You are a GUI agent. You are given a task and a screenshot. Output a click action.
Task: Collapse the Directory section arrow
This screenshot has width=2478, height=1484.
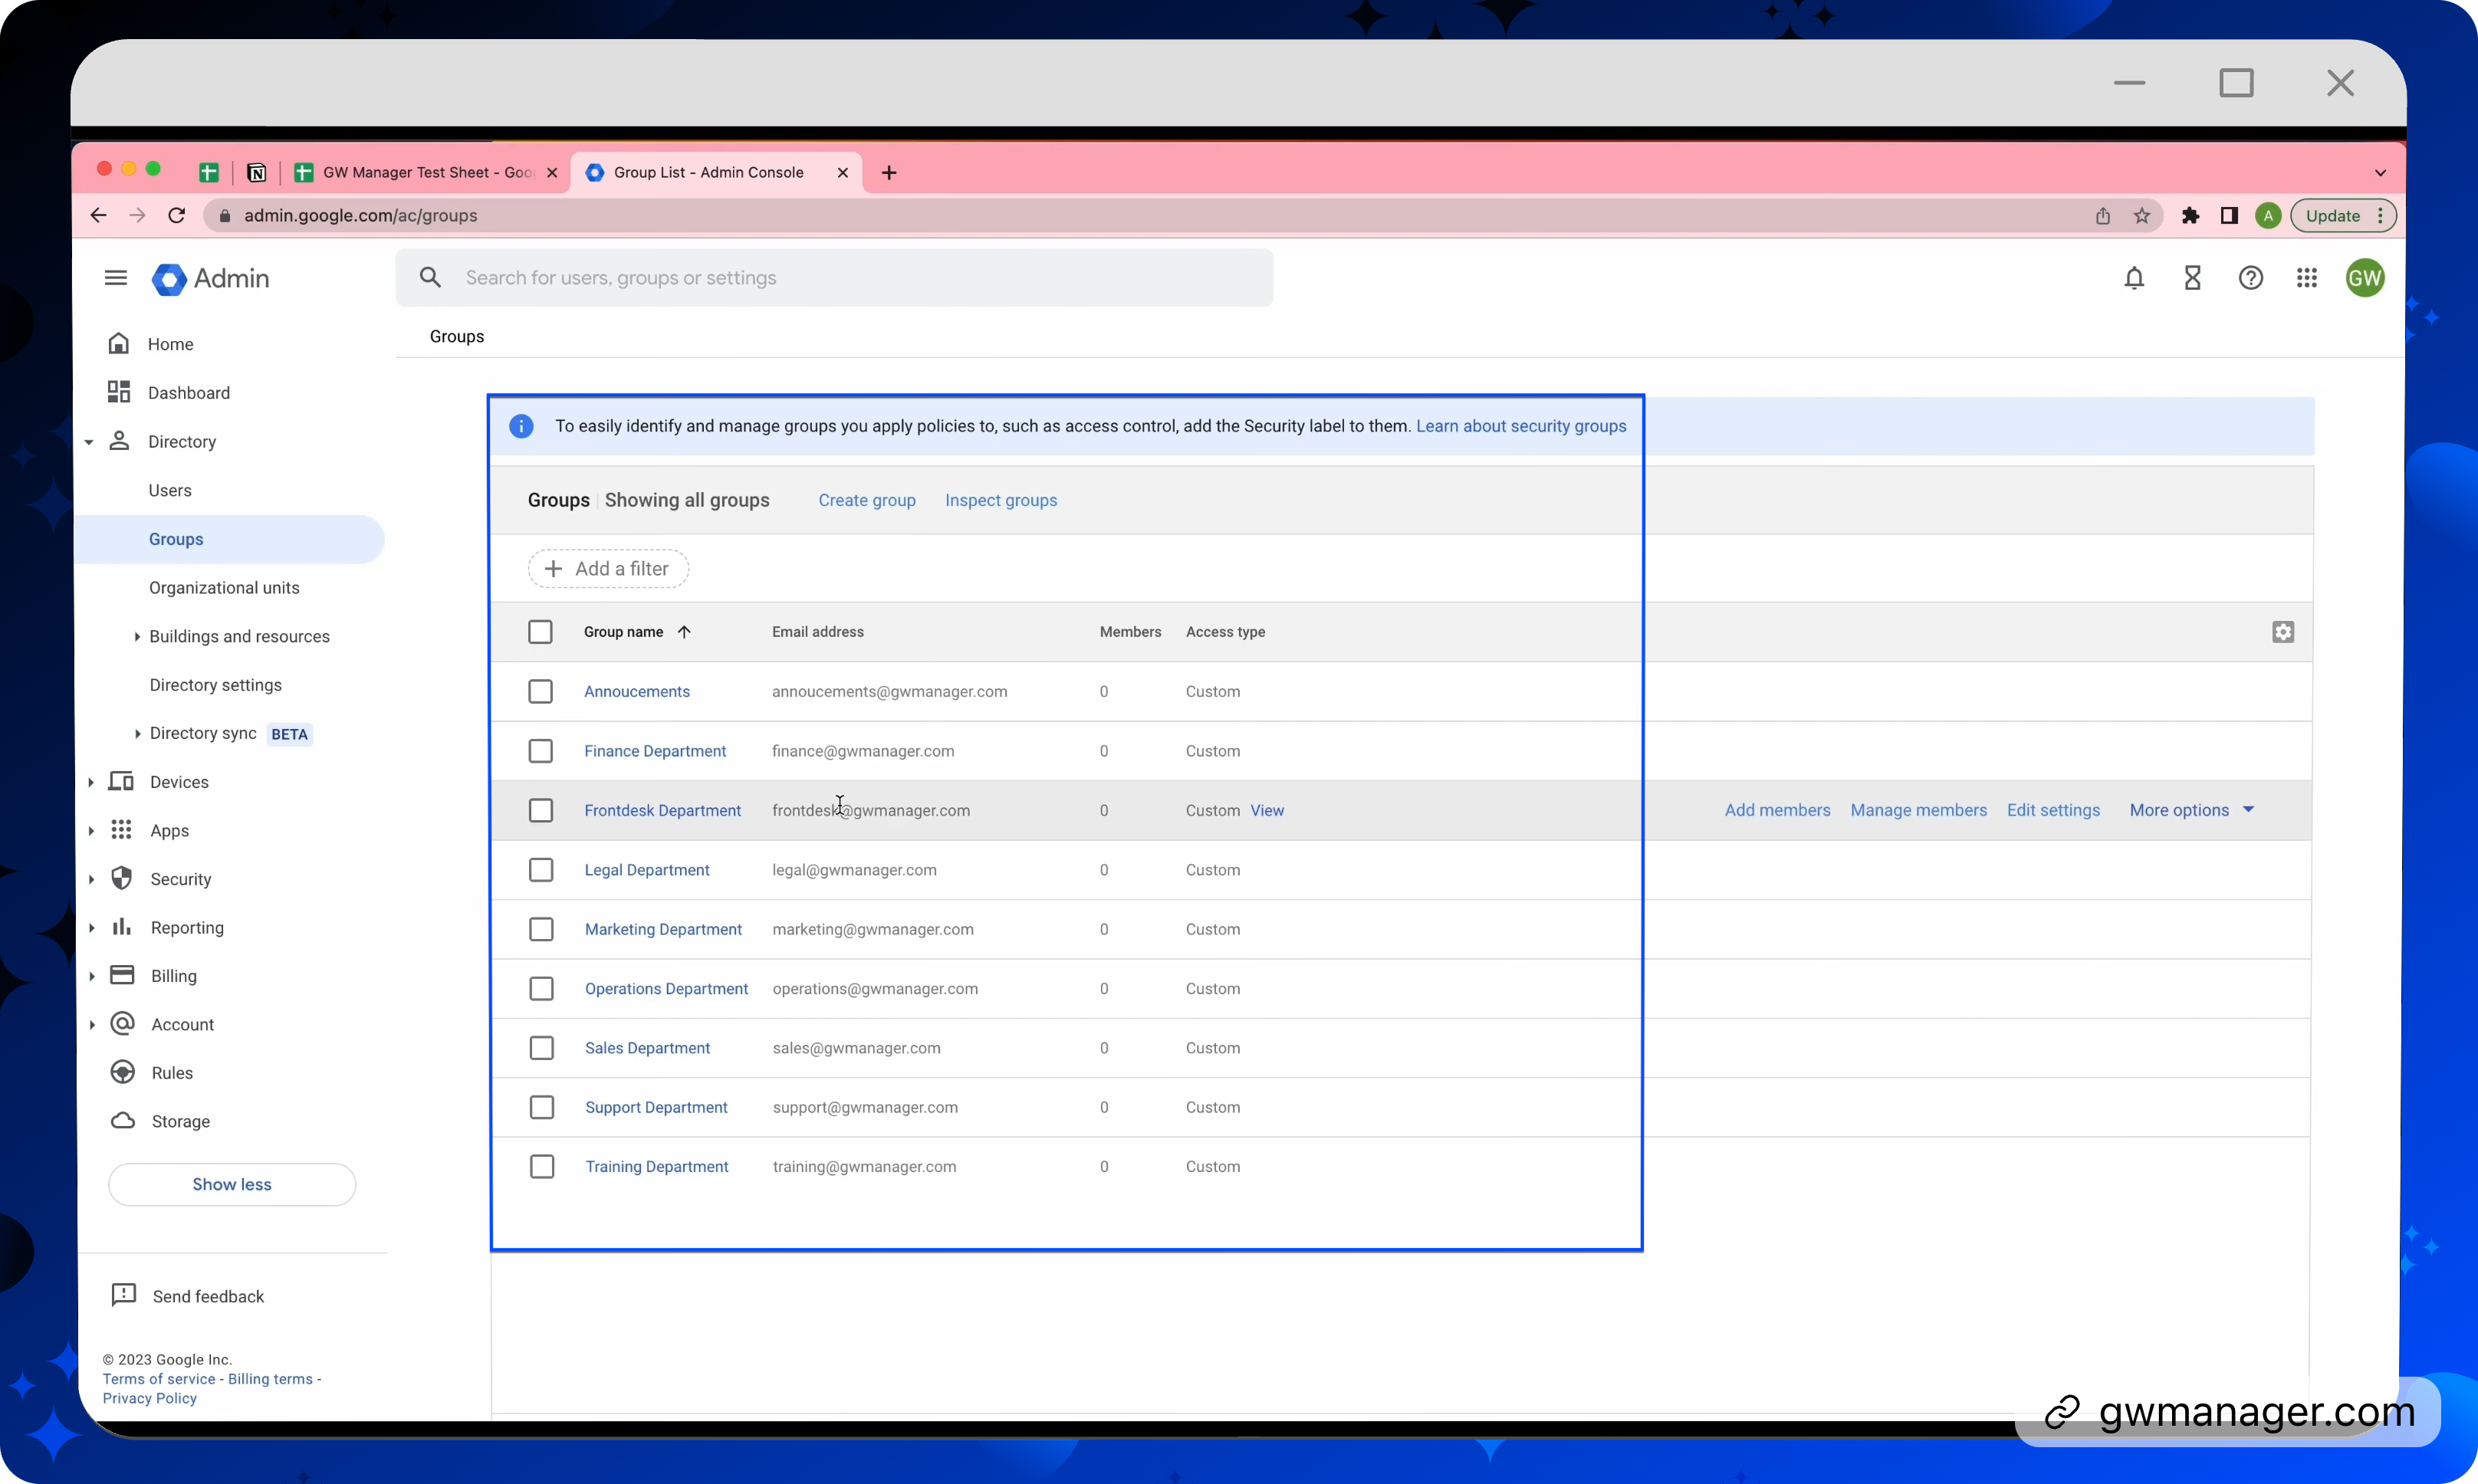(x=89, y=442)
